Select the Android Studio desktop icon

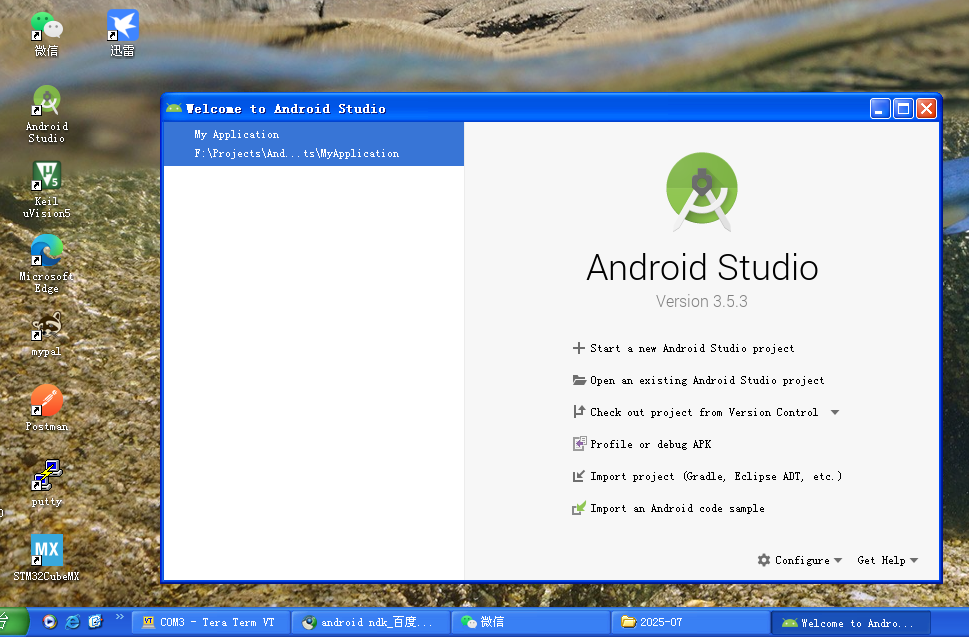pos(46,114)
